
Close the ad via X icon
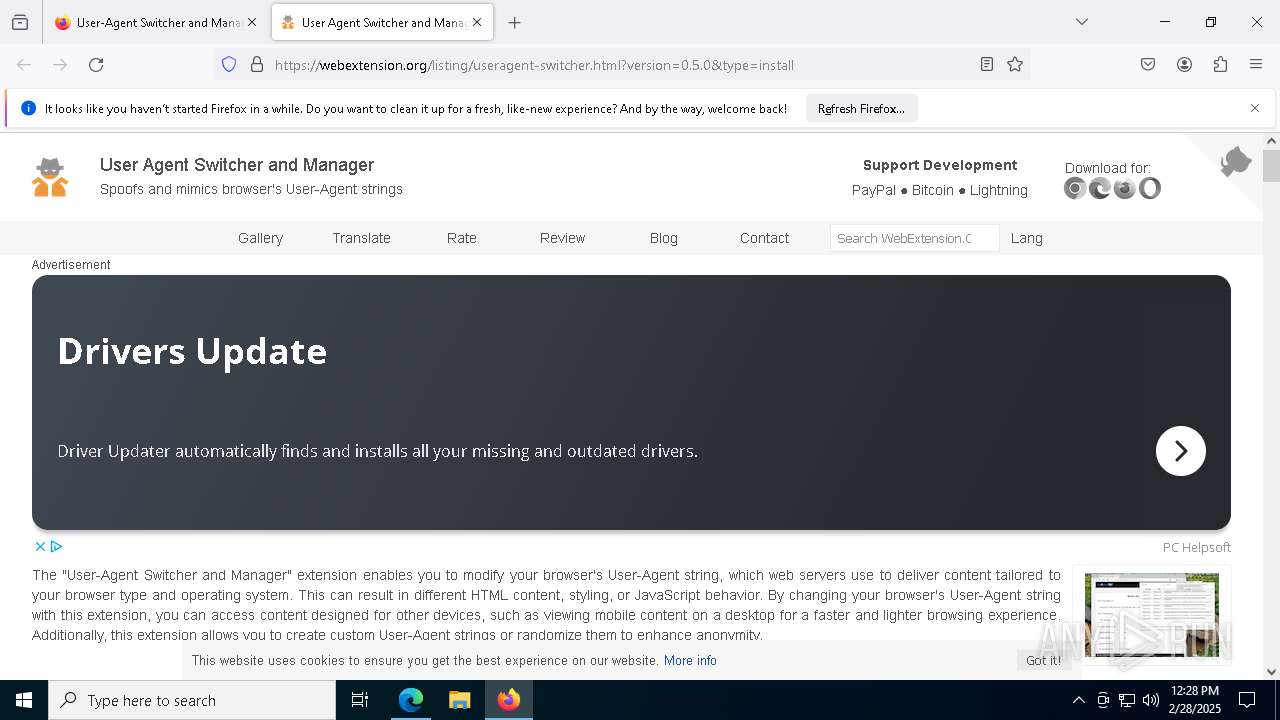[40, 546]
